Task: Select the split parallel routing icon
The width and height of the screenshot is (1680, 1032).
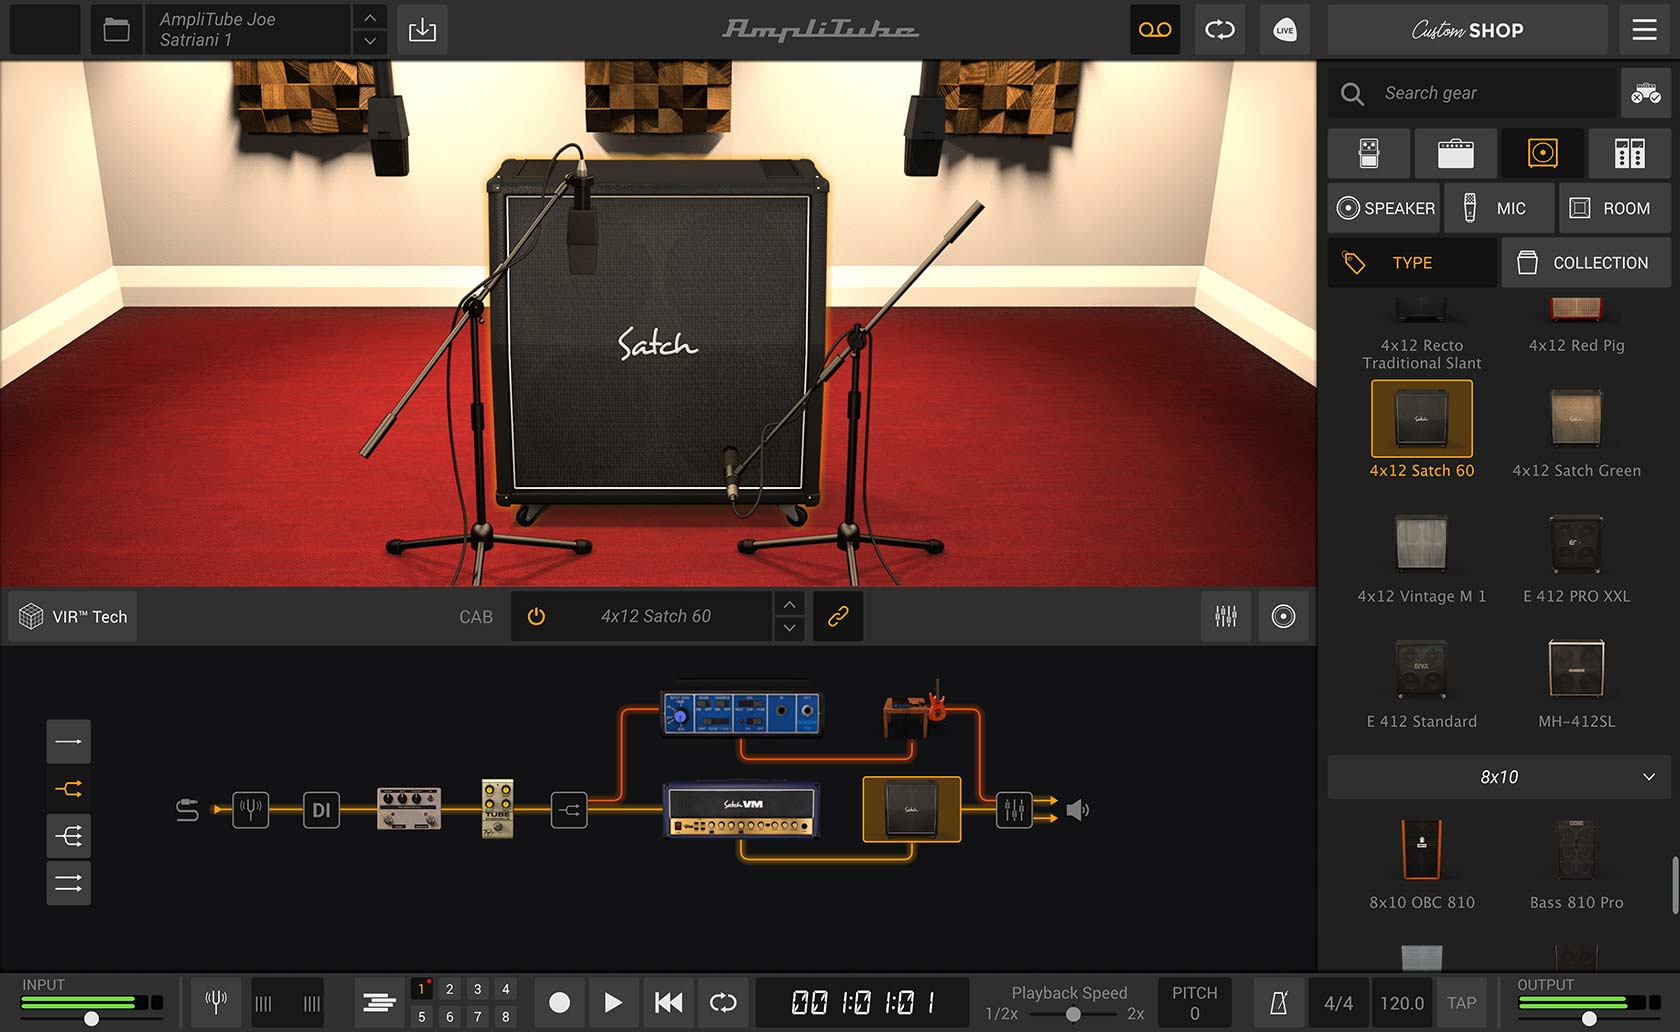Action: 68,788
